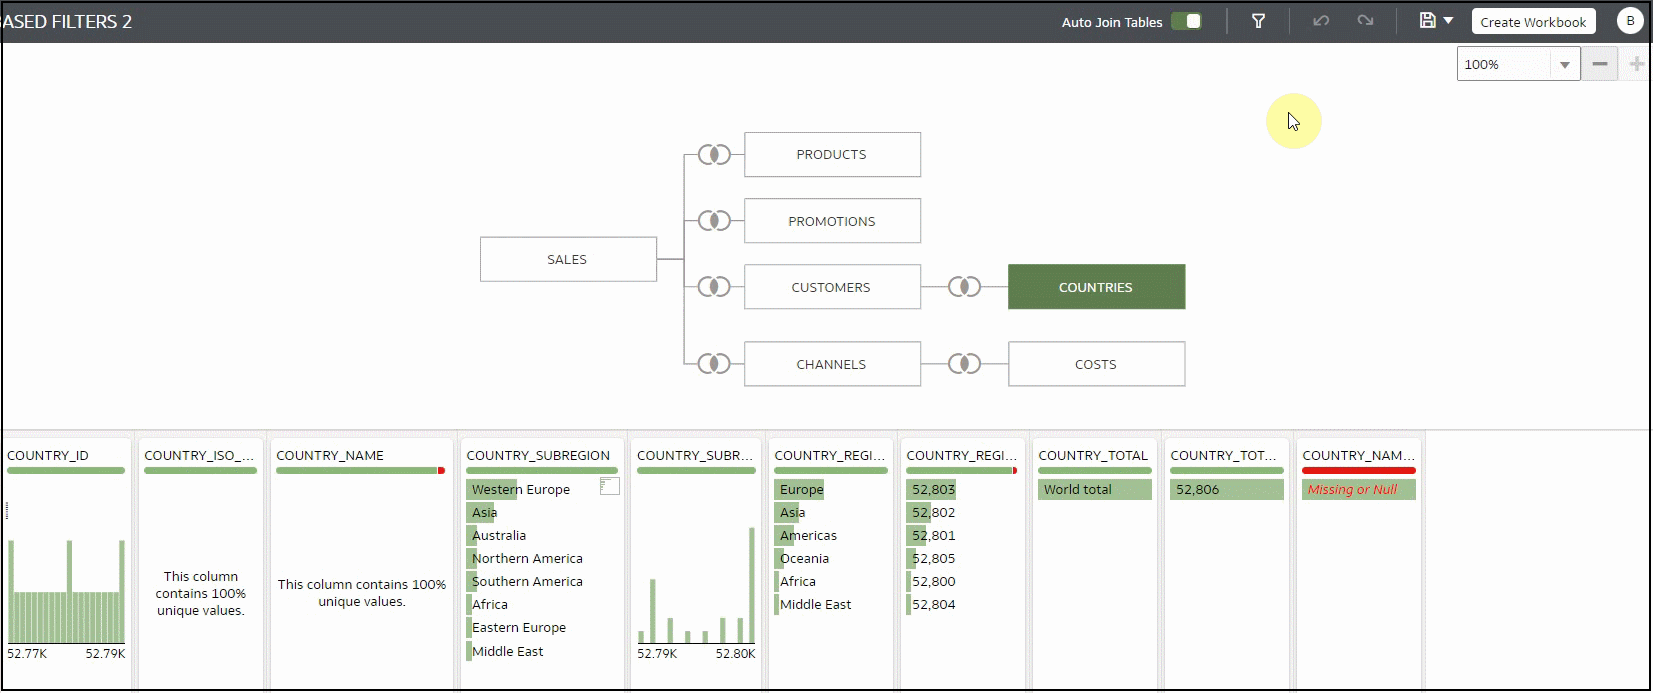Image resolution: width=1653 pixels, height=693 pixels.
Task: Zoom in with the plus button
Action: click(1636, 64)
